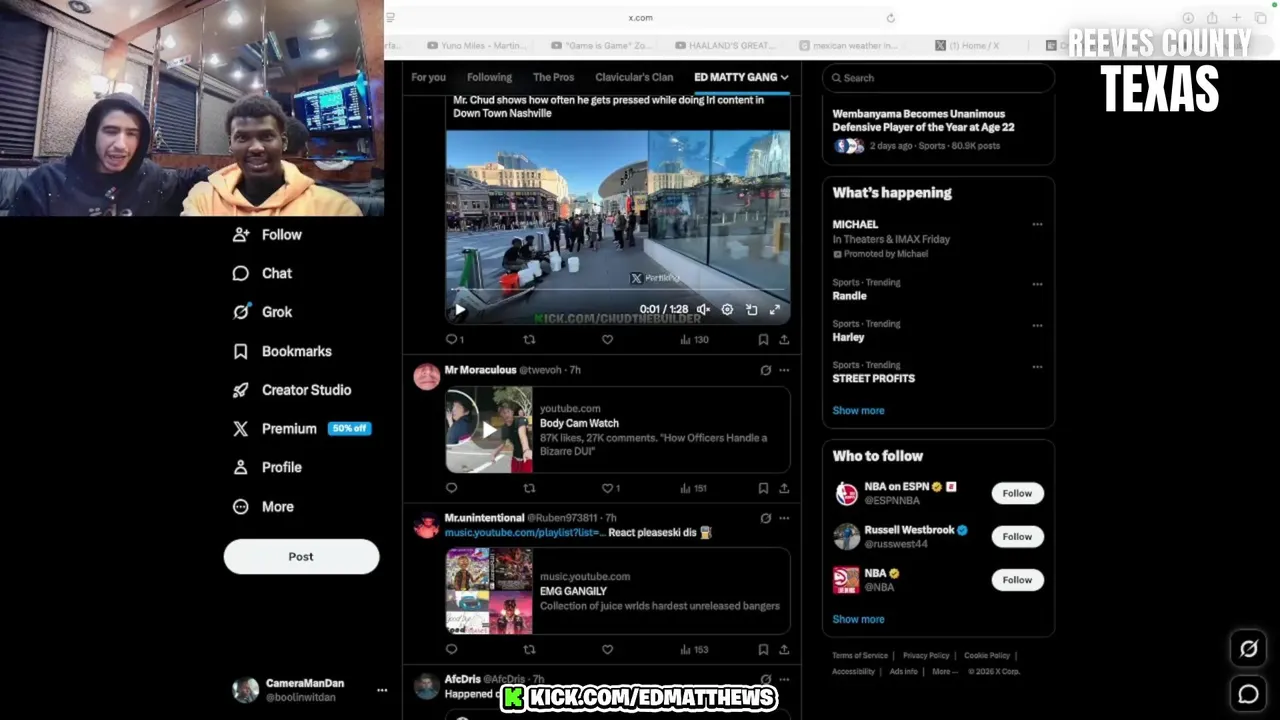This screenshot has height=720, width=1280.
Task: Repost the Mr. Chud video post
Action: pos(529,340)
